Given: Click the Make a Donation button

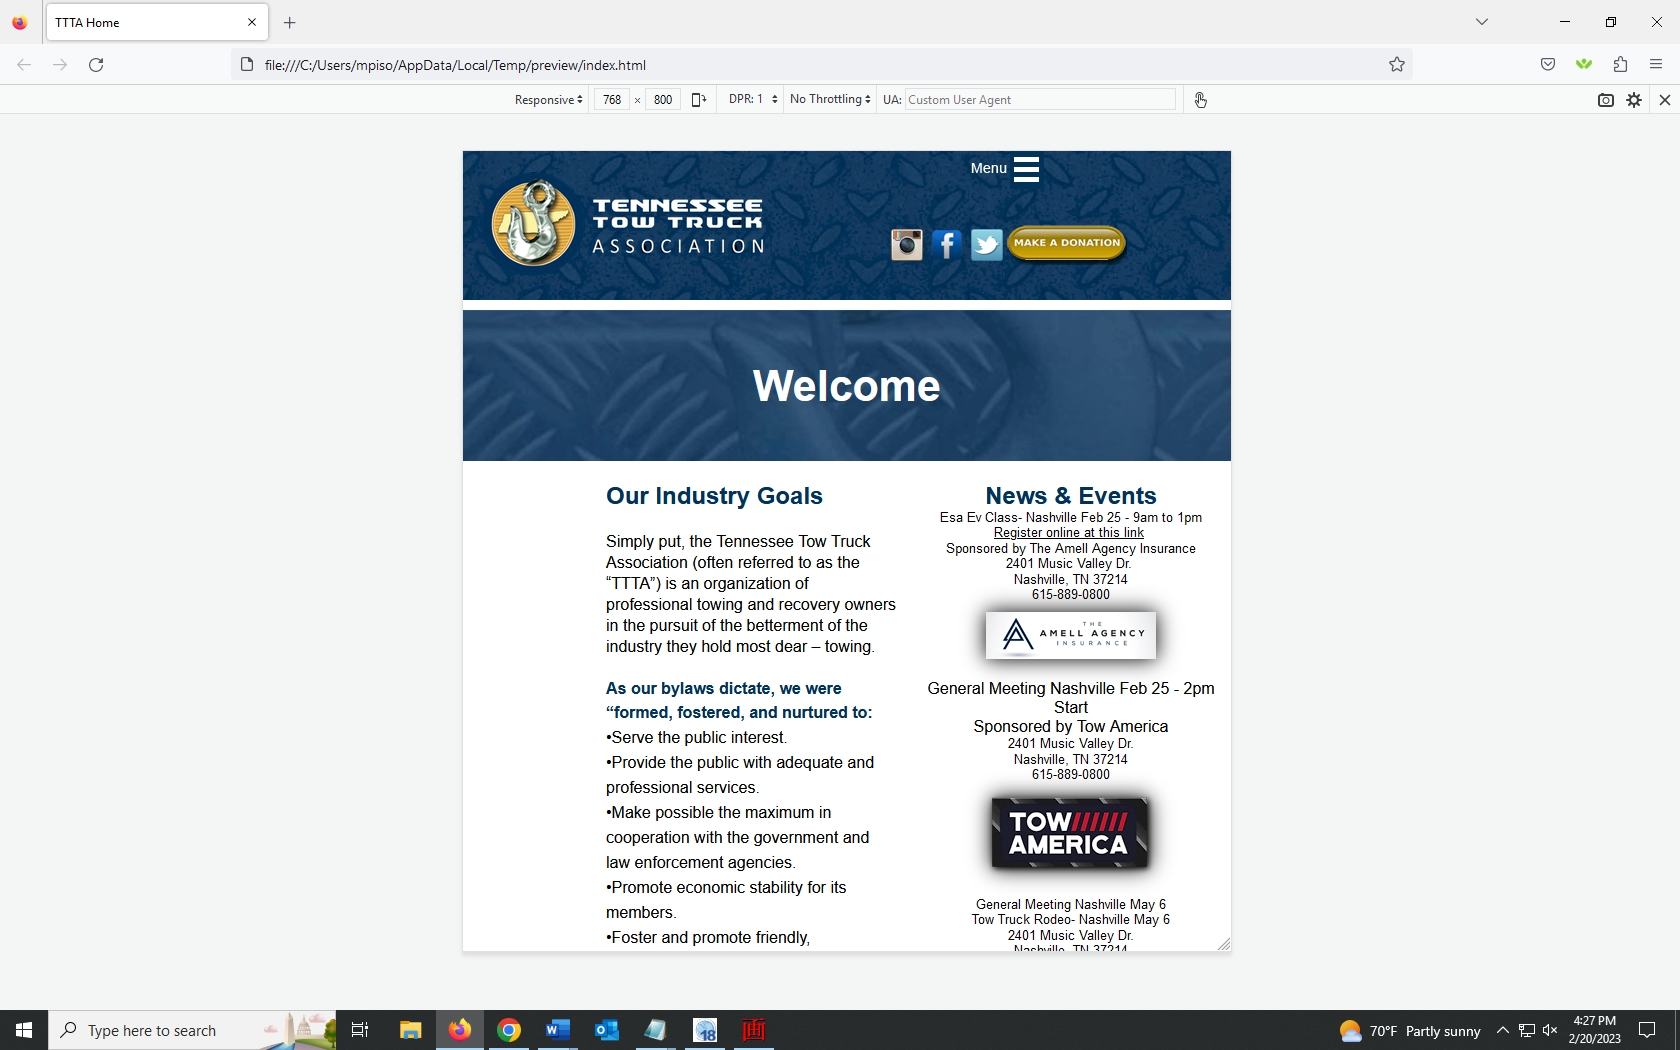Looking at the screenshot, I should pos(1067,243).
